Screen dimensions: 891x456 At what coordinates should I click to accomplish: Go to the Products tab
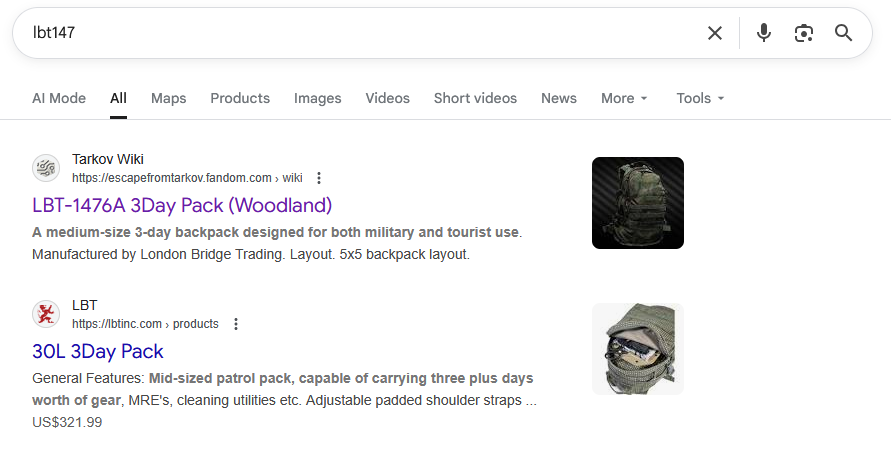240,98
